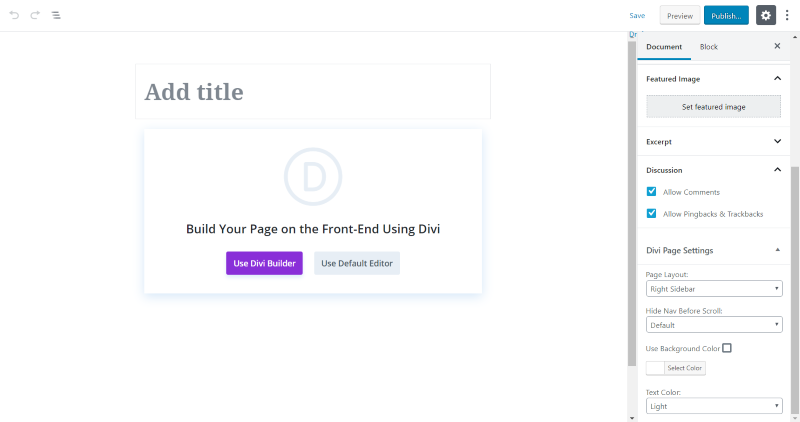Open the more options vertical dots menu
Viewport: 800px width, 422px height.
[x=787, y=15]
